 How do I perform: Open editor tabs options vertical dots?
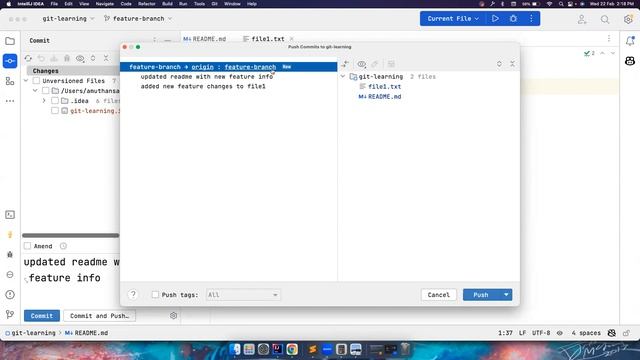coord(609,39)
